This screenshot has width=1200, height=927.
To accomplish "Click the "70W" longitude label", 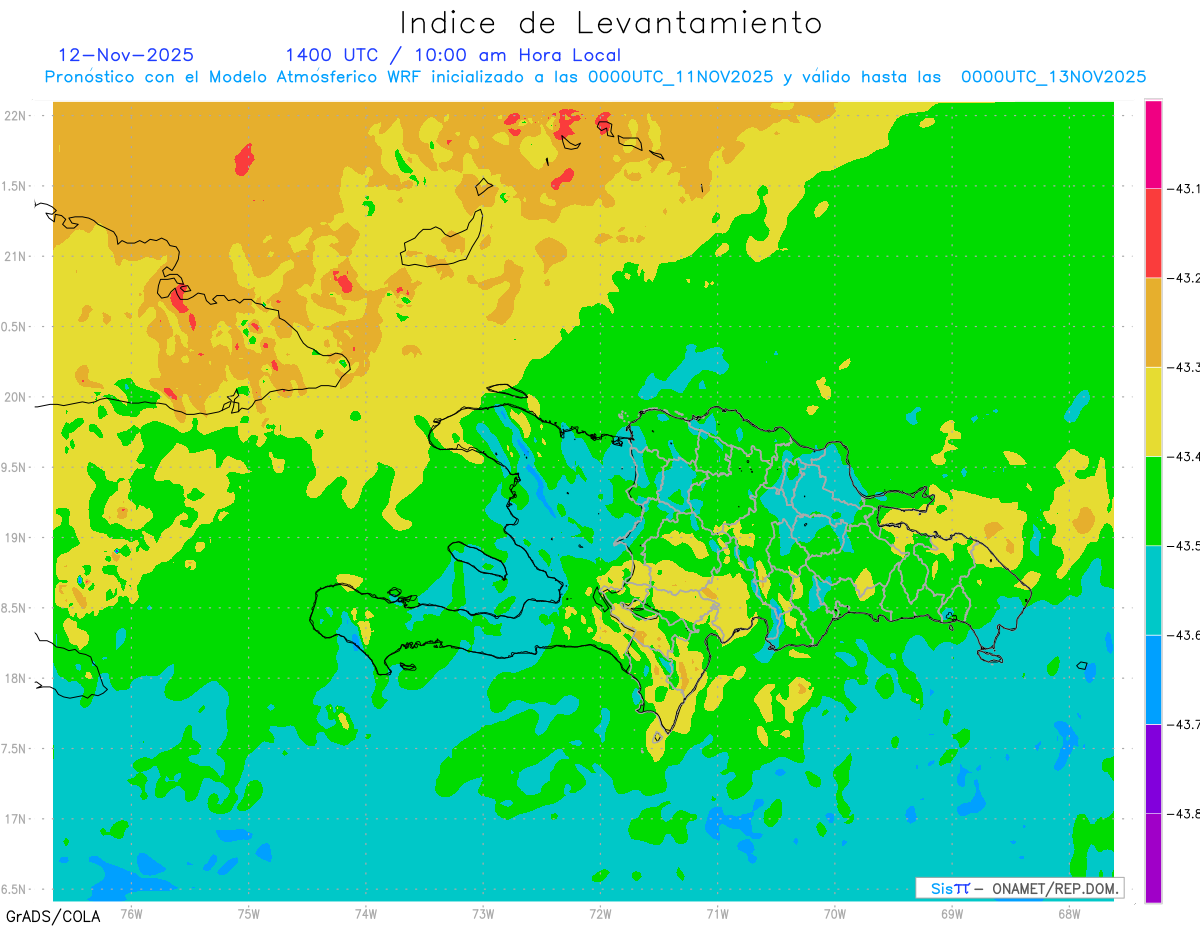I will coord(835,913).
